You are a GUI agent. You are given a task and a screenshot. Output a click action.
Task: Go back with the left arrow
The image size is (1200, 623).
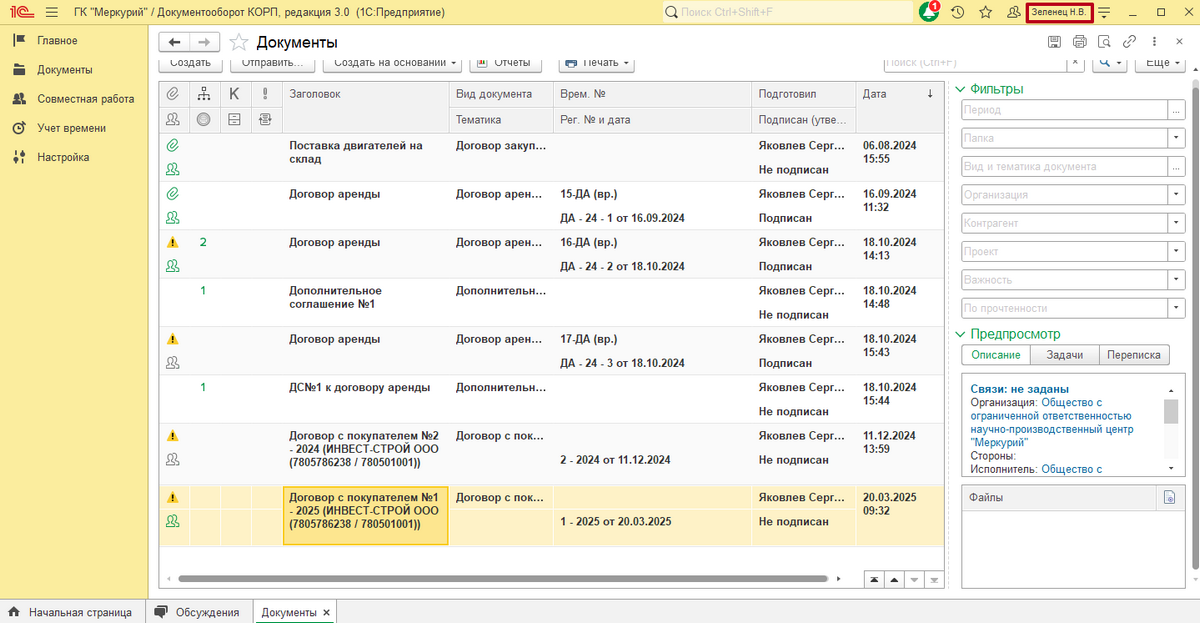pos(175,42)
